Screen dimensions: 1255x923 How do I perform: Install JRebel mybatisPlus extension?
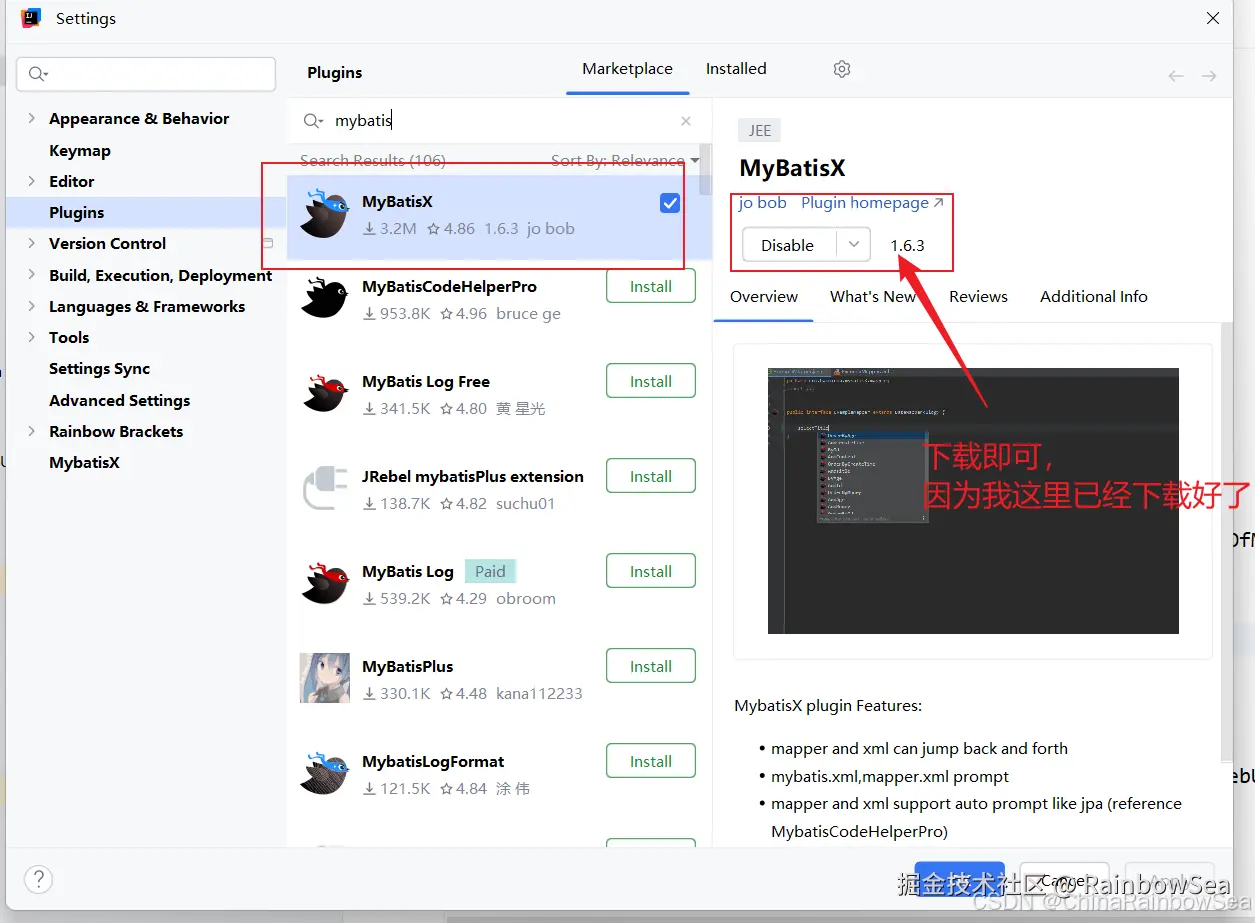651,476
